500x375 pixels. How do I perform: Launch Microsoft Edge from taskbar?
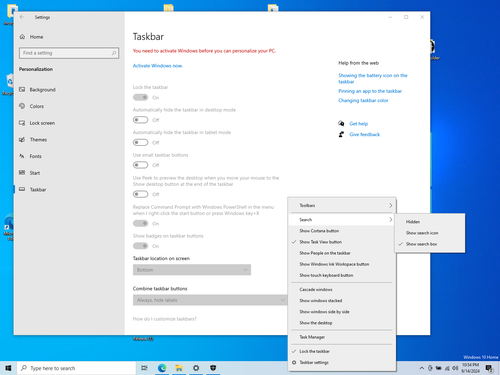tap(162, 368)
